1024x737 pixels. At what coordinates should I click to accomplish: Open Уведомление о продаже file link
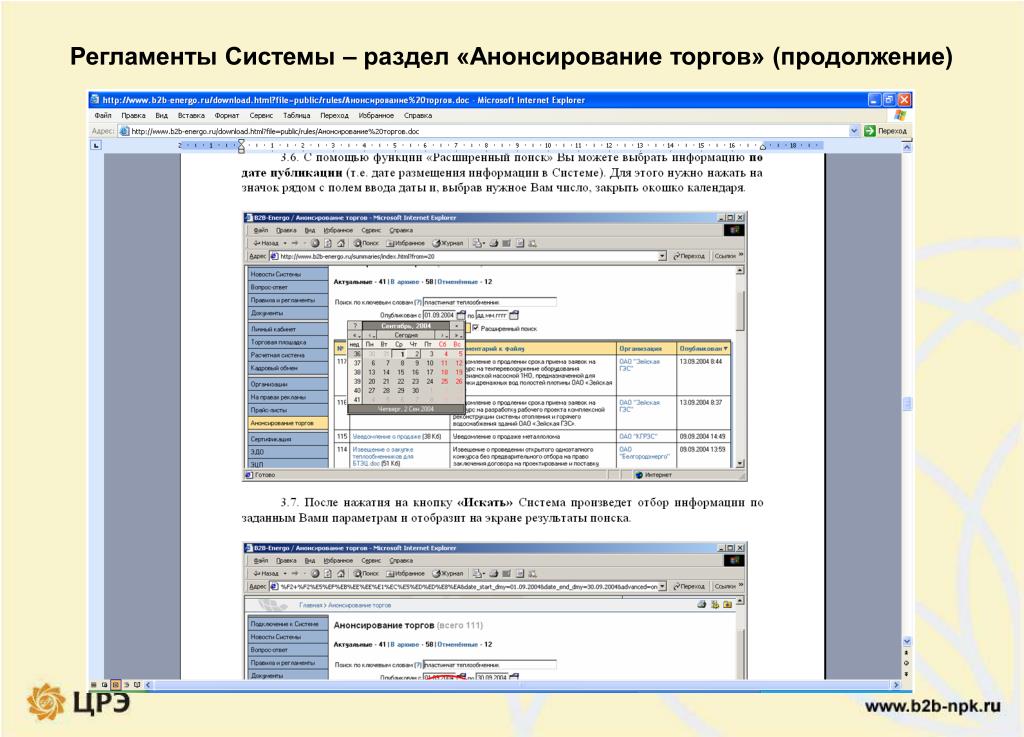point(387,436)
